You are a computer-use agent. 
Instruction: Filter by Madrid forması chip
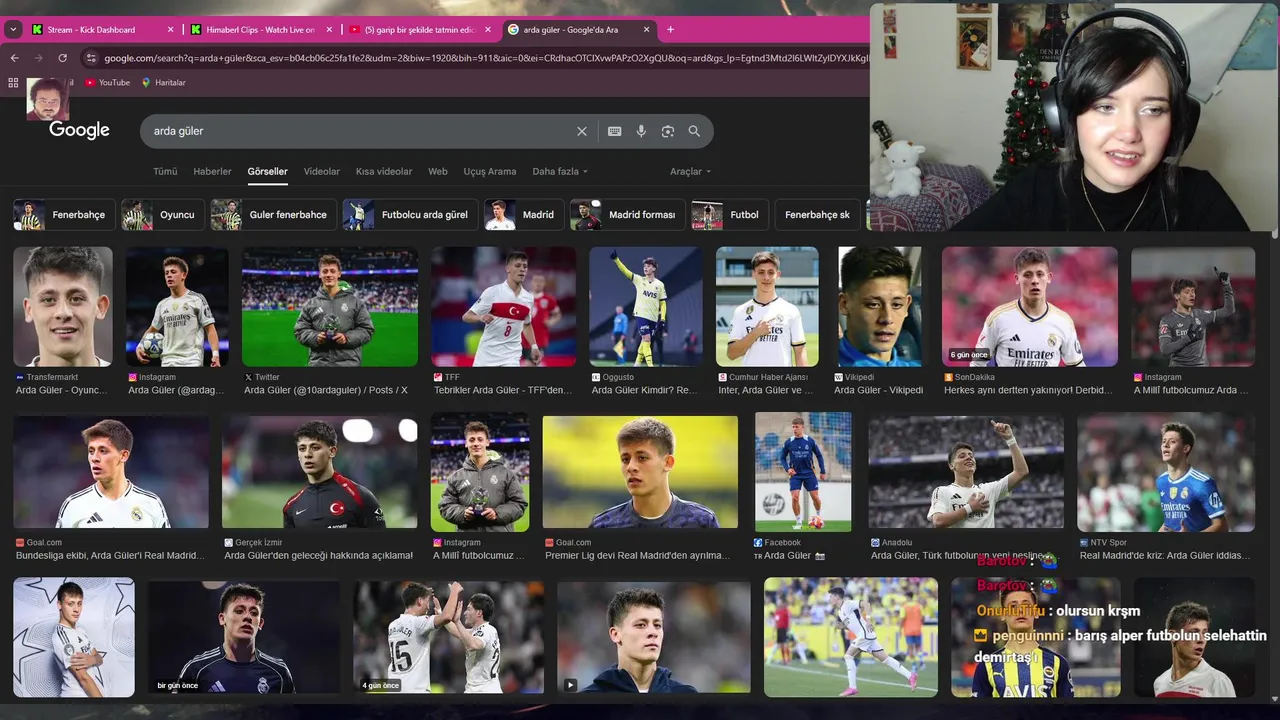coord(627,215)
